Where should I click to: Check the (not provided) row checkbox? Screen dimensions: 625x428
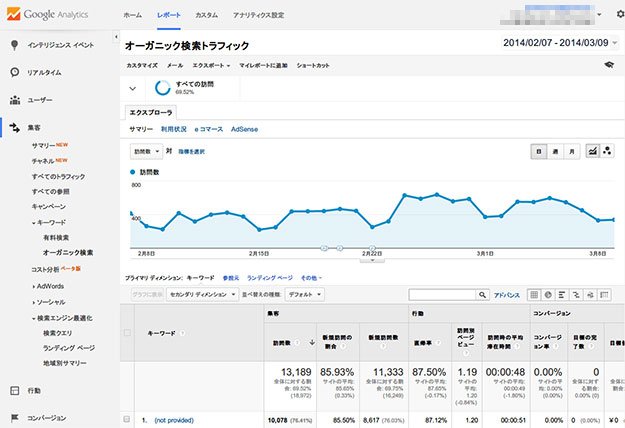point(127,419)
